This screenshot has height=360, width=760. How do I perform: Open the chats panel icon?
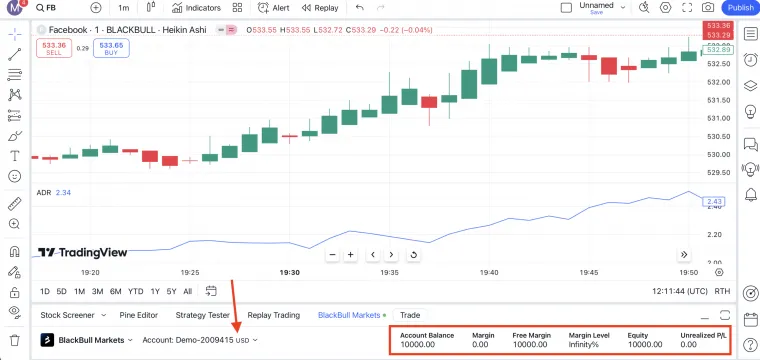tap(750, 144)
